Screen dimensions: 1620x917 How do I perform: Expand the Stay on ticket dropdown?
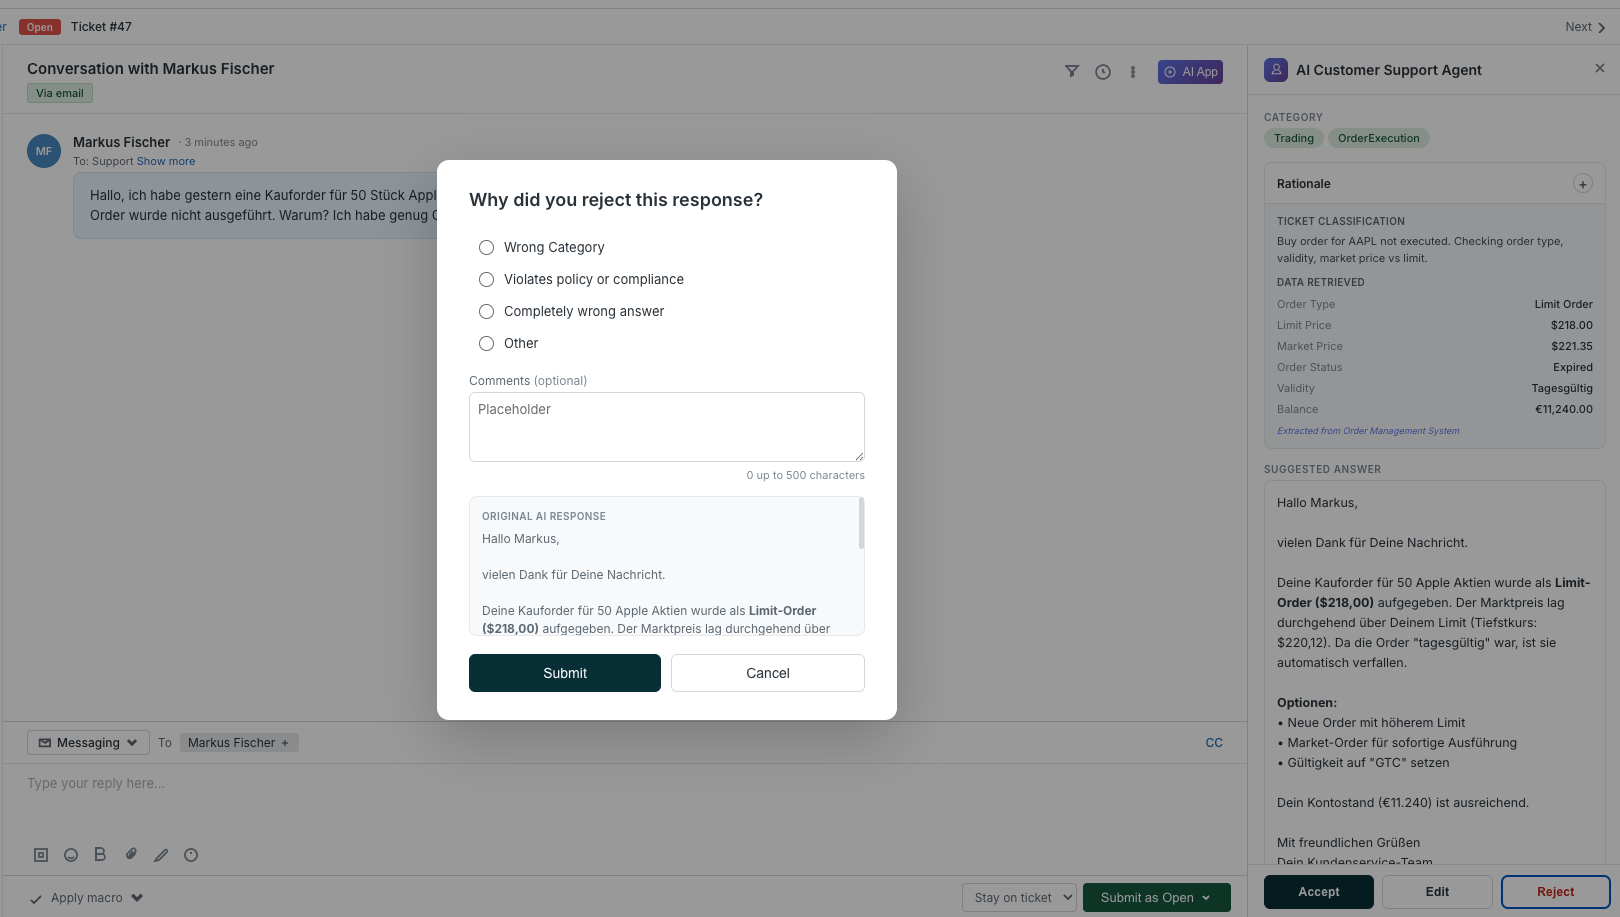[1018, 897]
